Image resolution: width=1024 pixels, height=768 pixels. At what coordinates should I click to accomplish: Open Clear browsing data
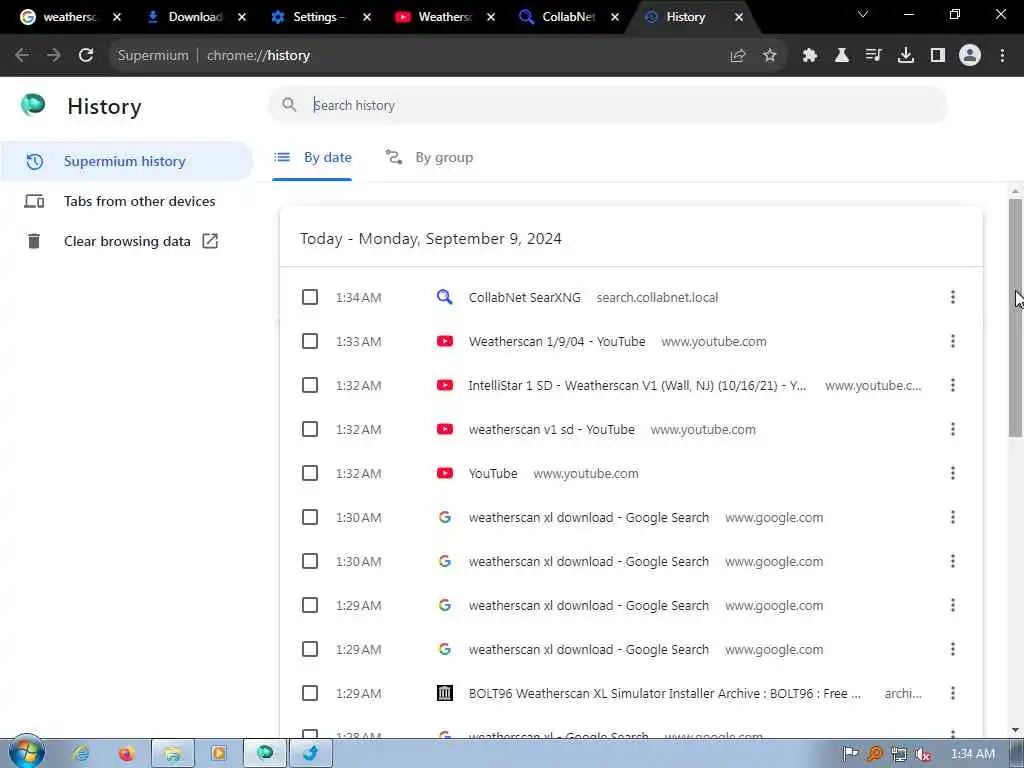[x=127, y=242]
